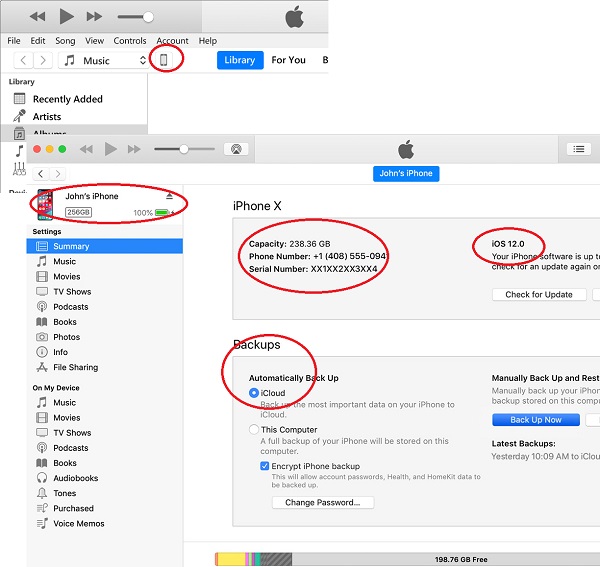The width and height of the screenshot is (600, 567).
Task: Open the Song menu
Action: click(65, 41)
